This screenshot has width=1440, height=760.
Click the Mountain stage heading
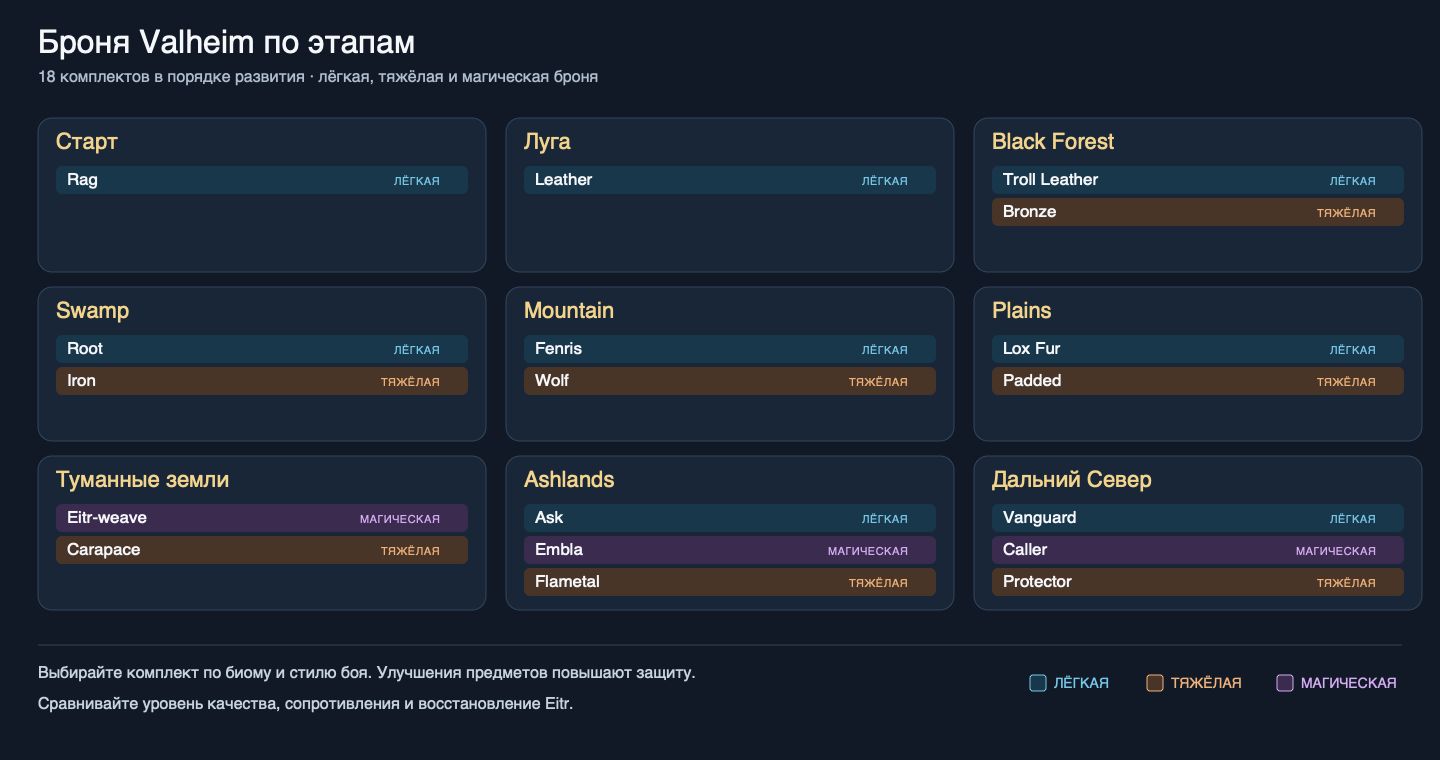569,311
